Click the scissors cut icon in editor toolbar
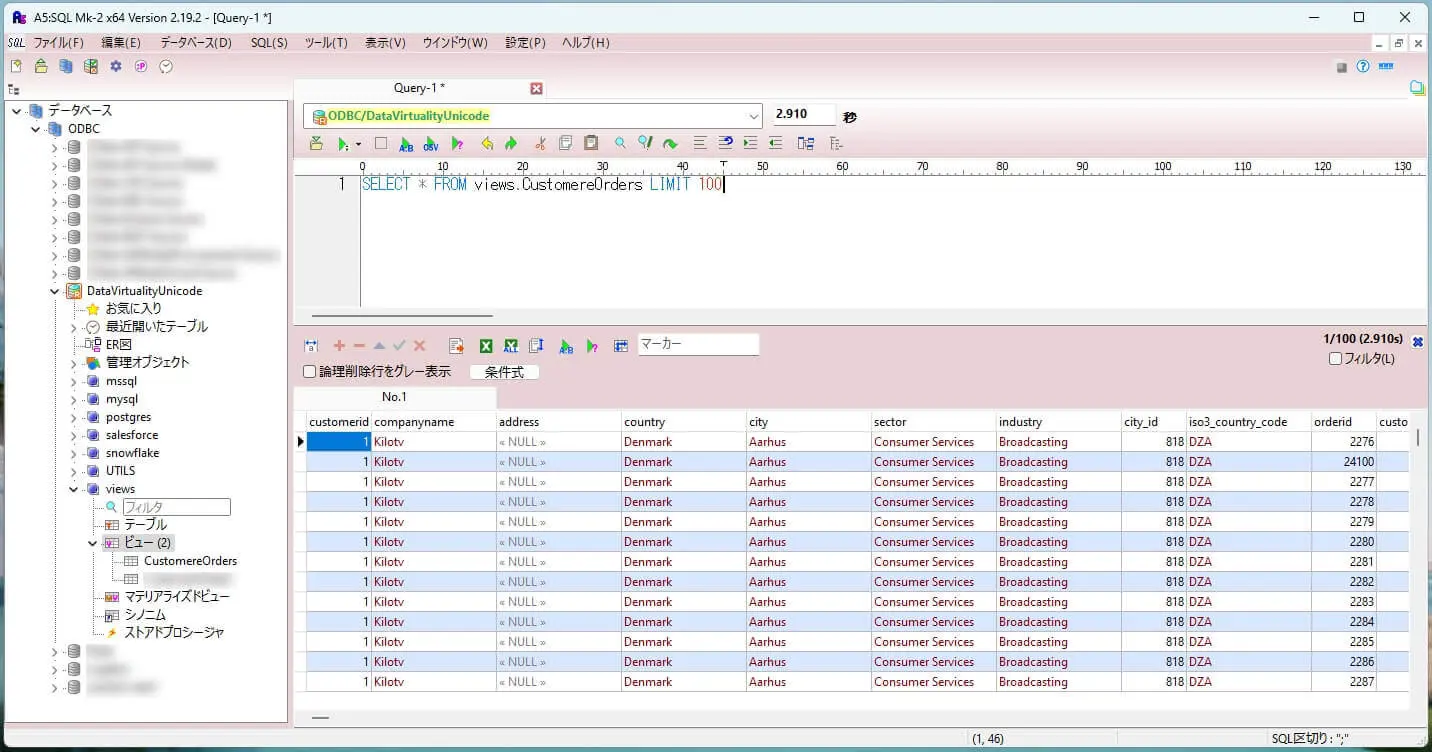Viewport: 1432px width, 752px height. pyautogui.click(x=540, y=144)
